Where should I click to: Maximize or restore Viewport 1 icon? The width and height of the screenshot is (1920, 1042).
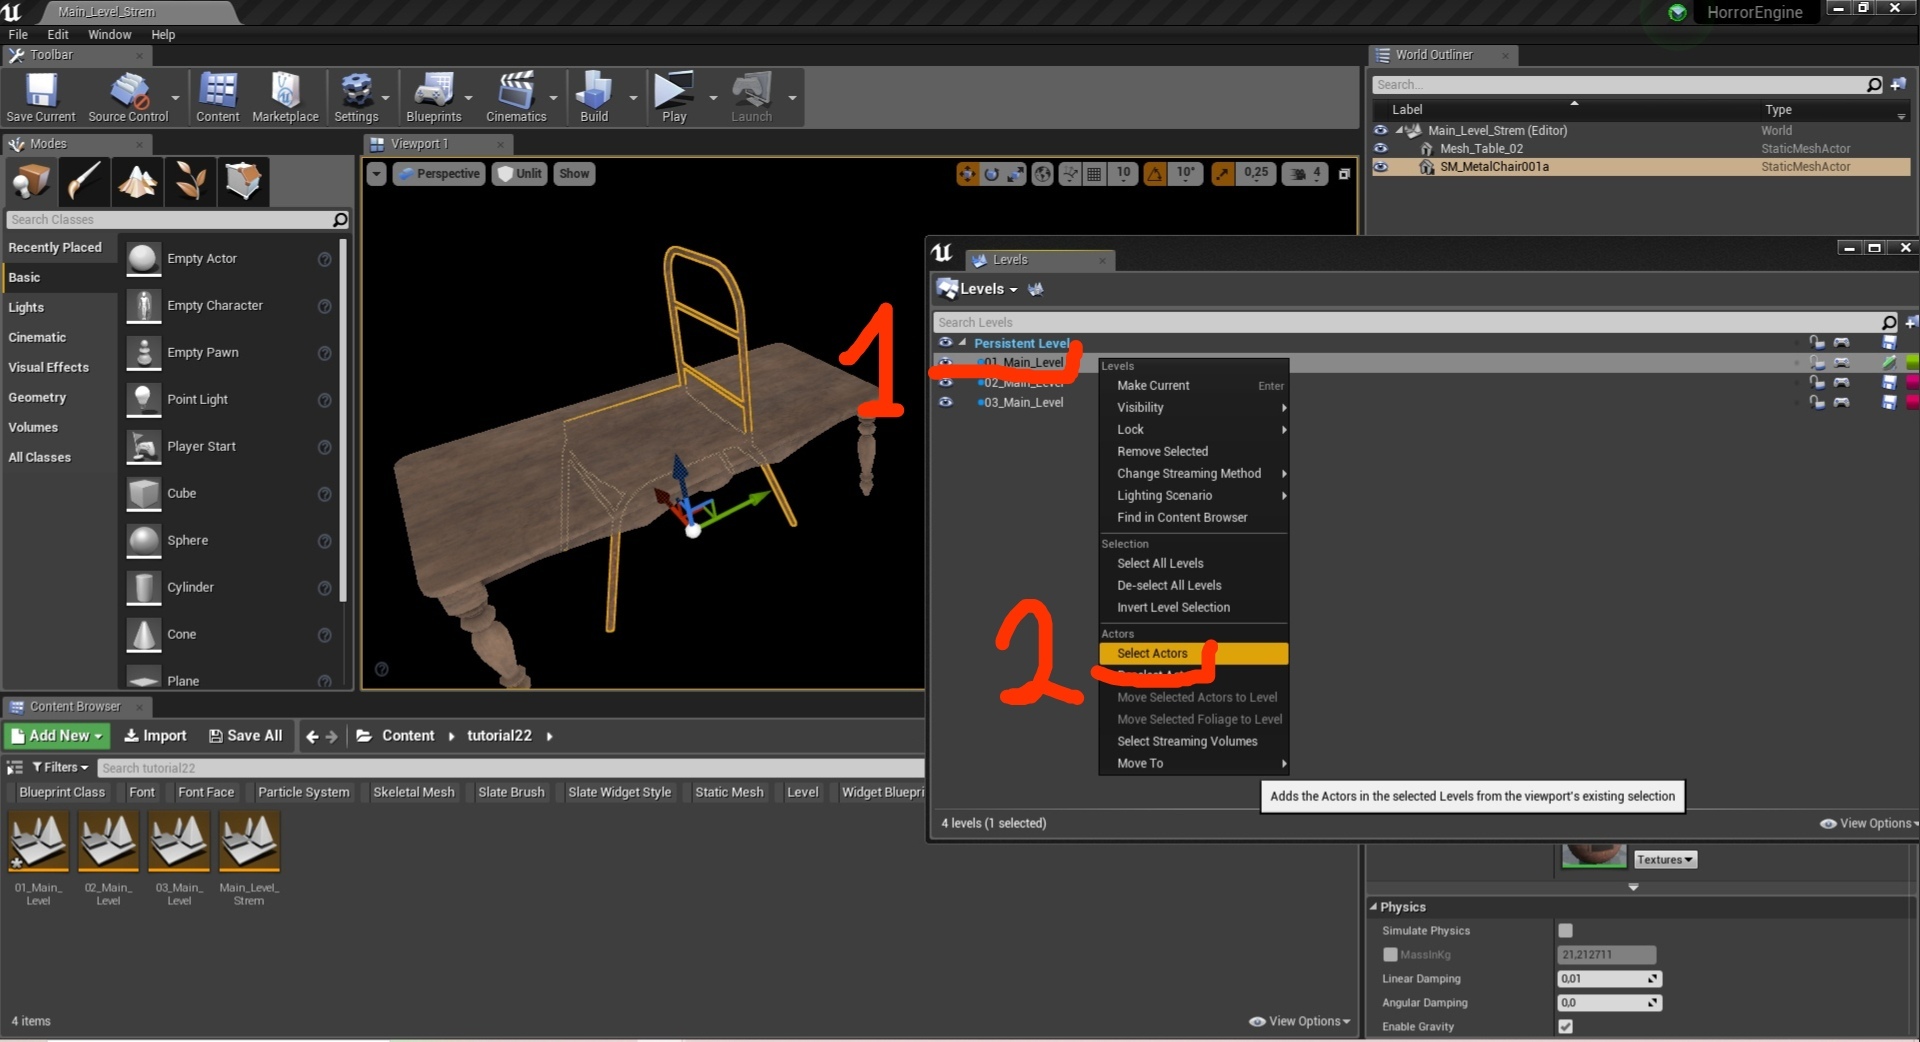tap(1344, 174)
